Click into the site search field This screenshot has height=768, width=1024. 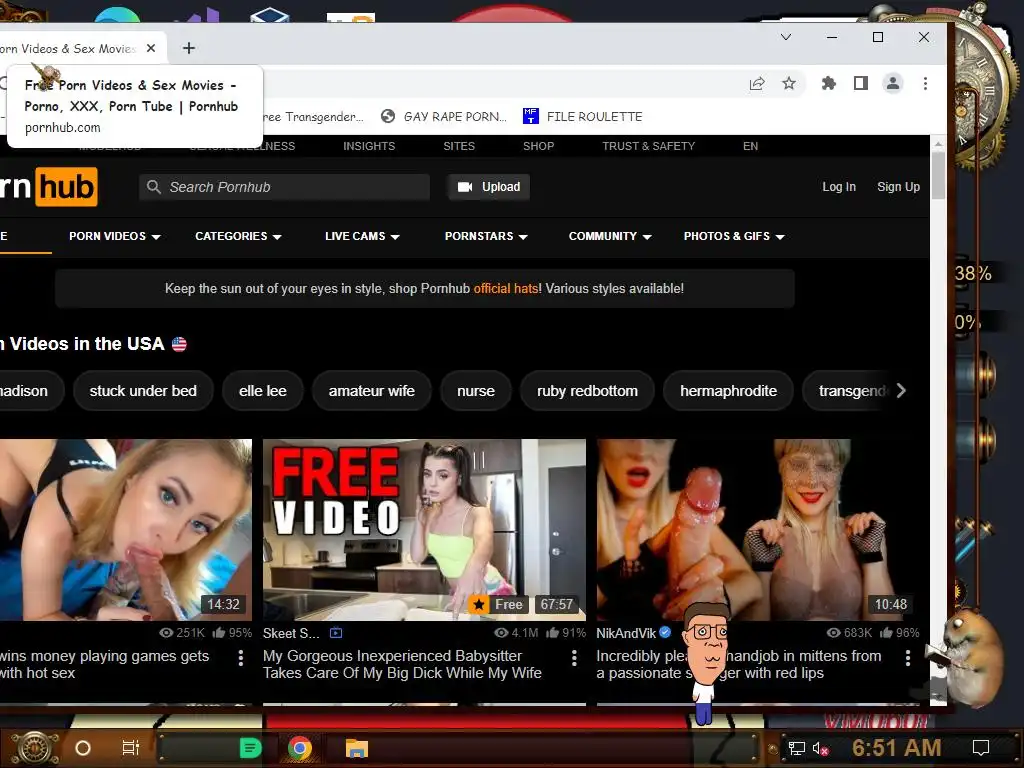point(285,187)
